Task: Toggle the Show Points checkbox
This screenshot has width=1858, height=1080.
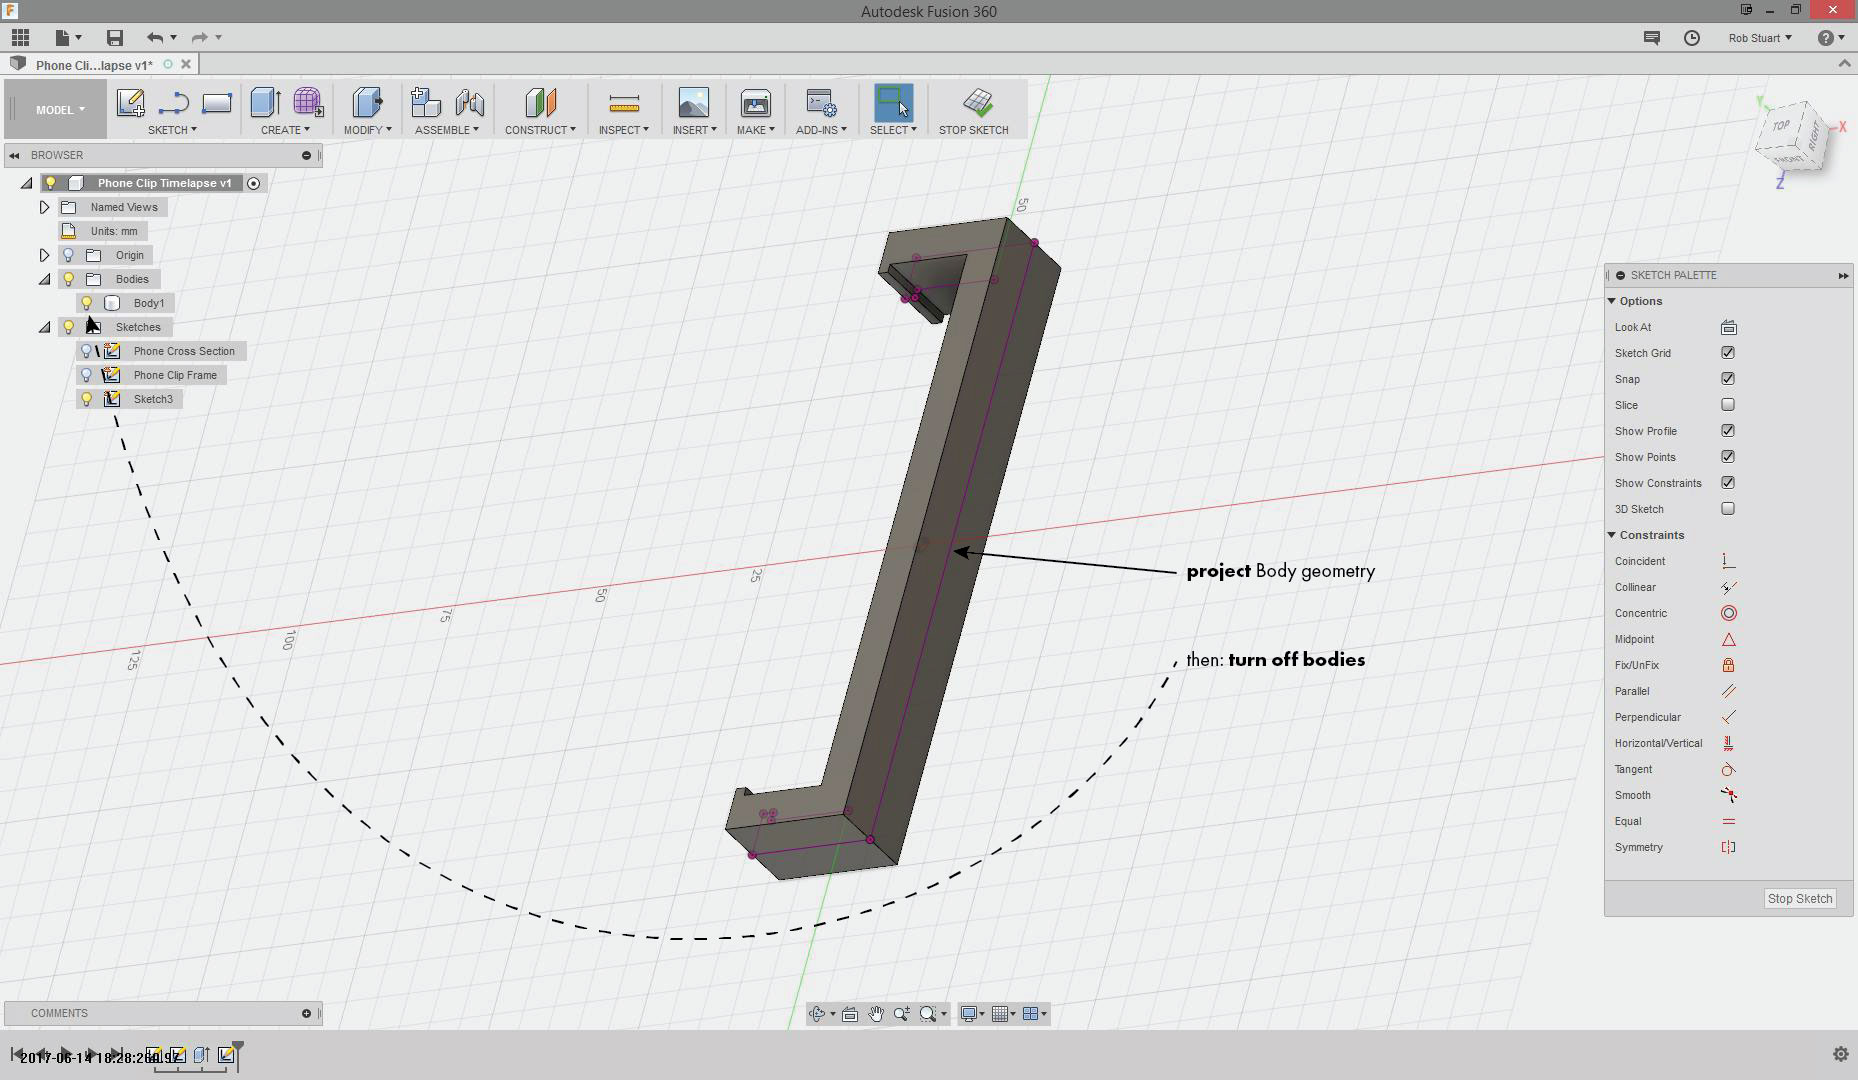Action: (x=1728, y=457)
